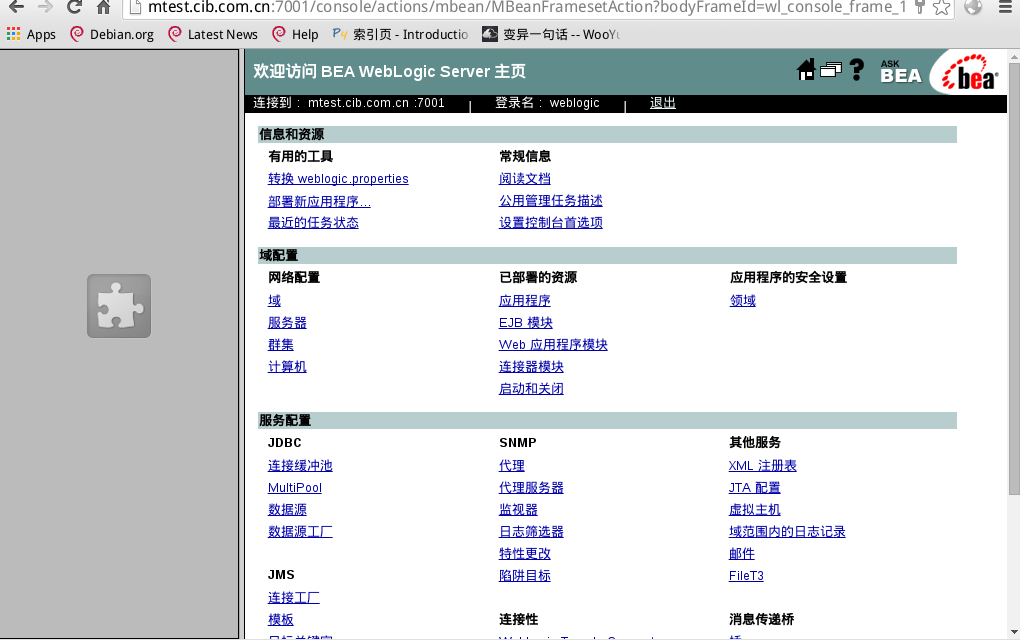
Task: Open console help question mark icon
Action: (x=857, y=70)
